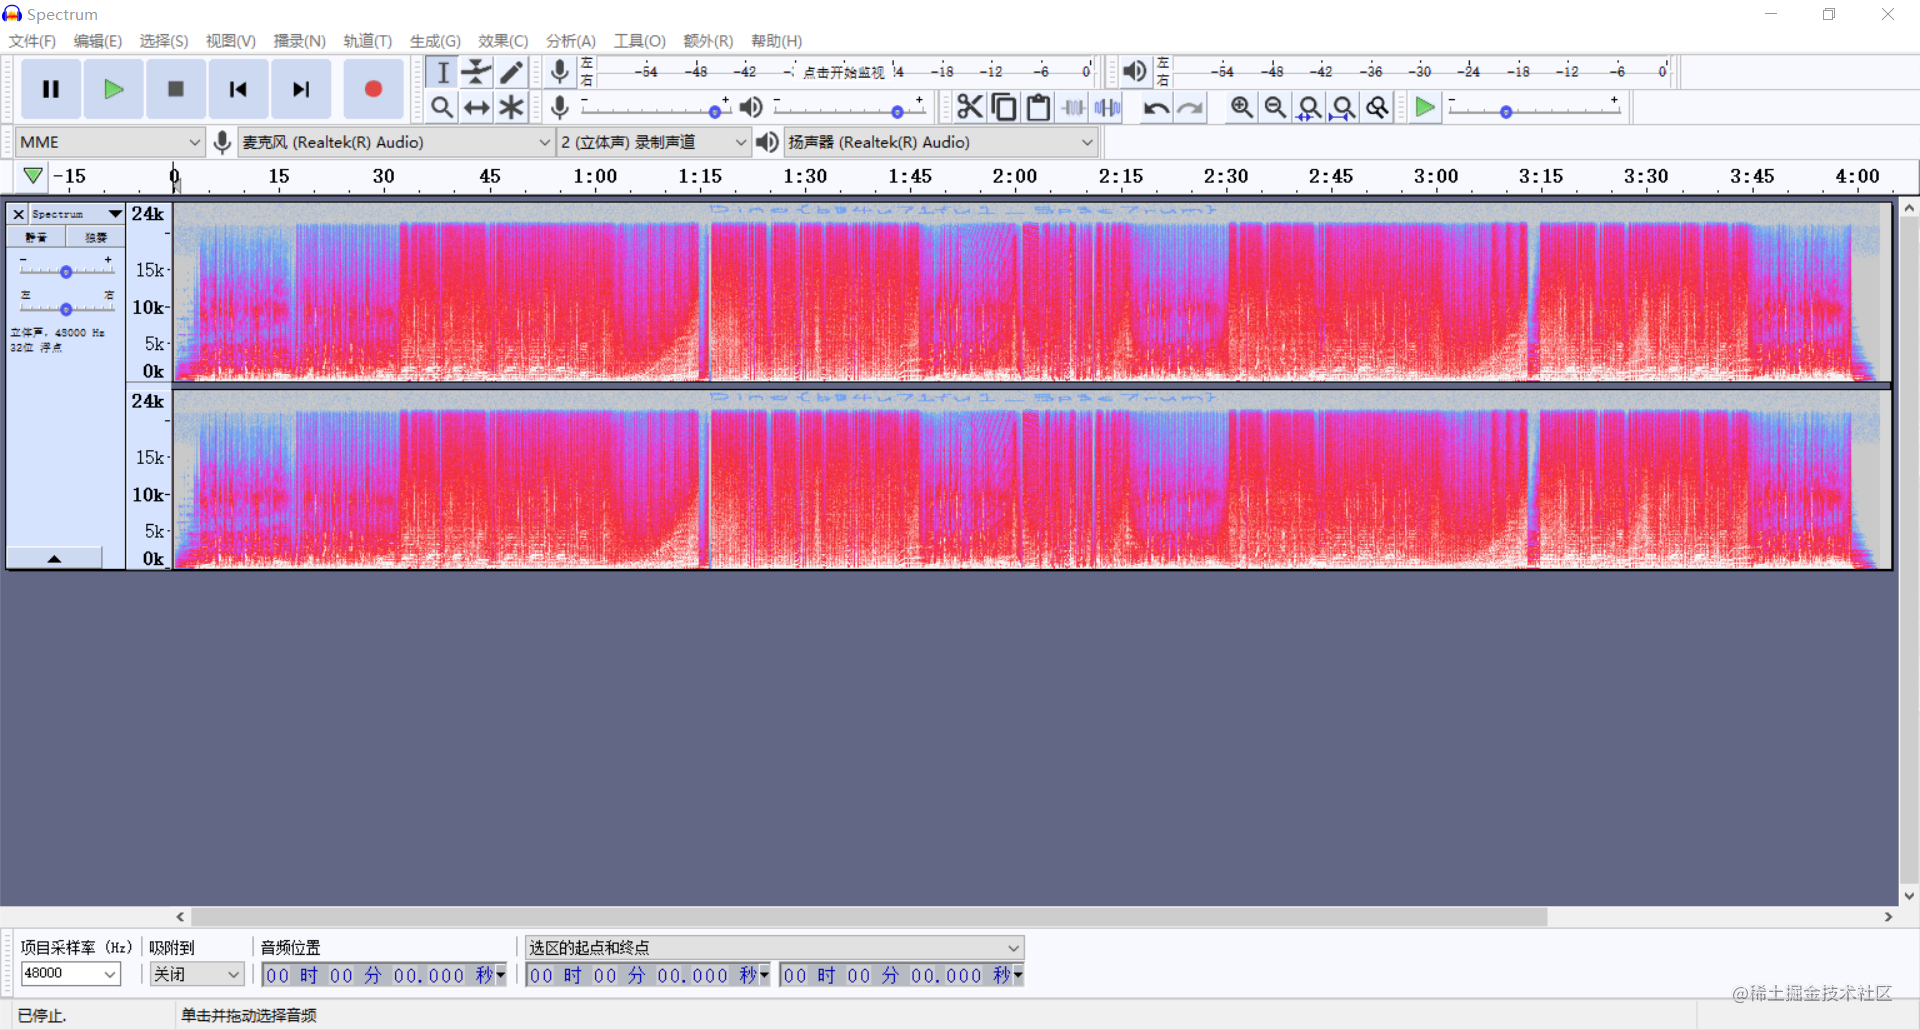Open the 选择(S) menu

click(163, 41)
